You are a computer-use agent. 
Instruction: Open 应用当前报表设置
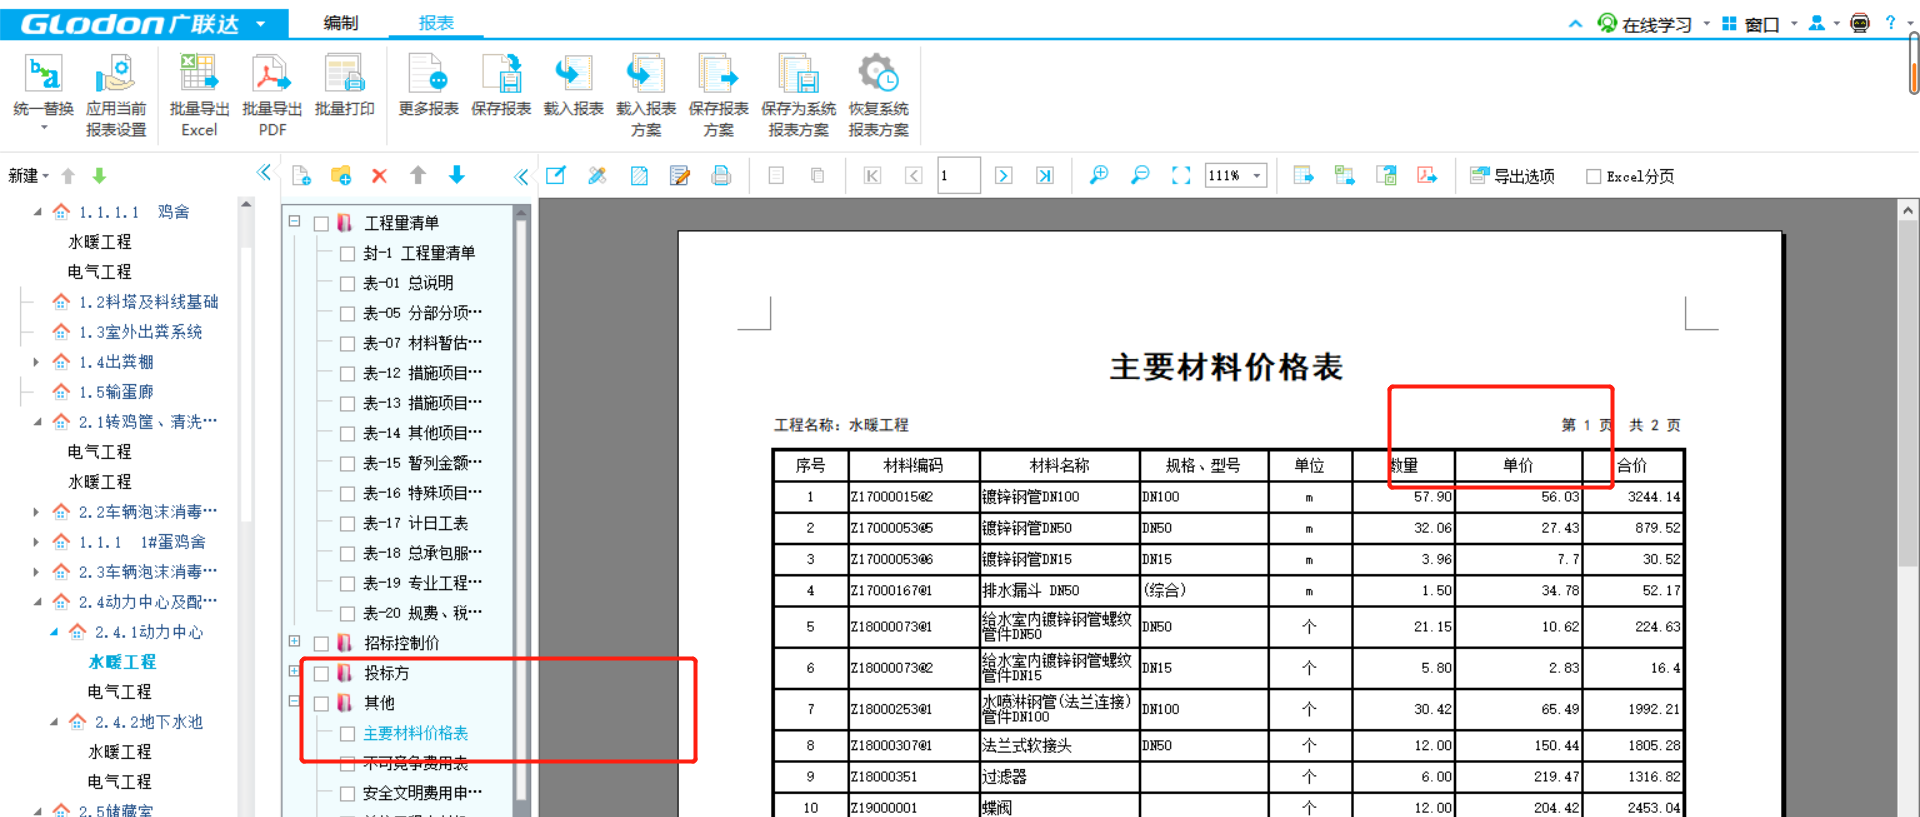pos(116,96)
